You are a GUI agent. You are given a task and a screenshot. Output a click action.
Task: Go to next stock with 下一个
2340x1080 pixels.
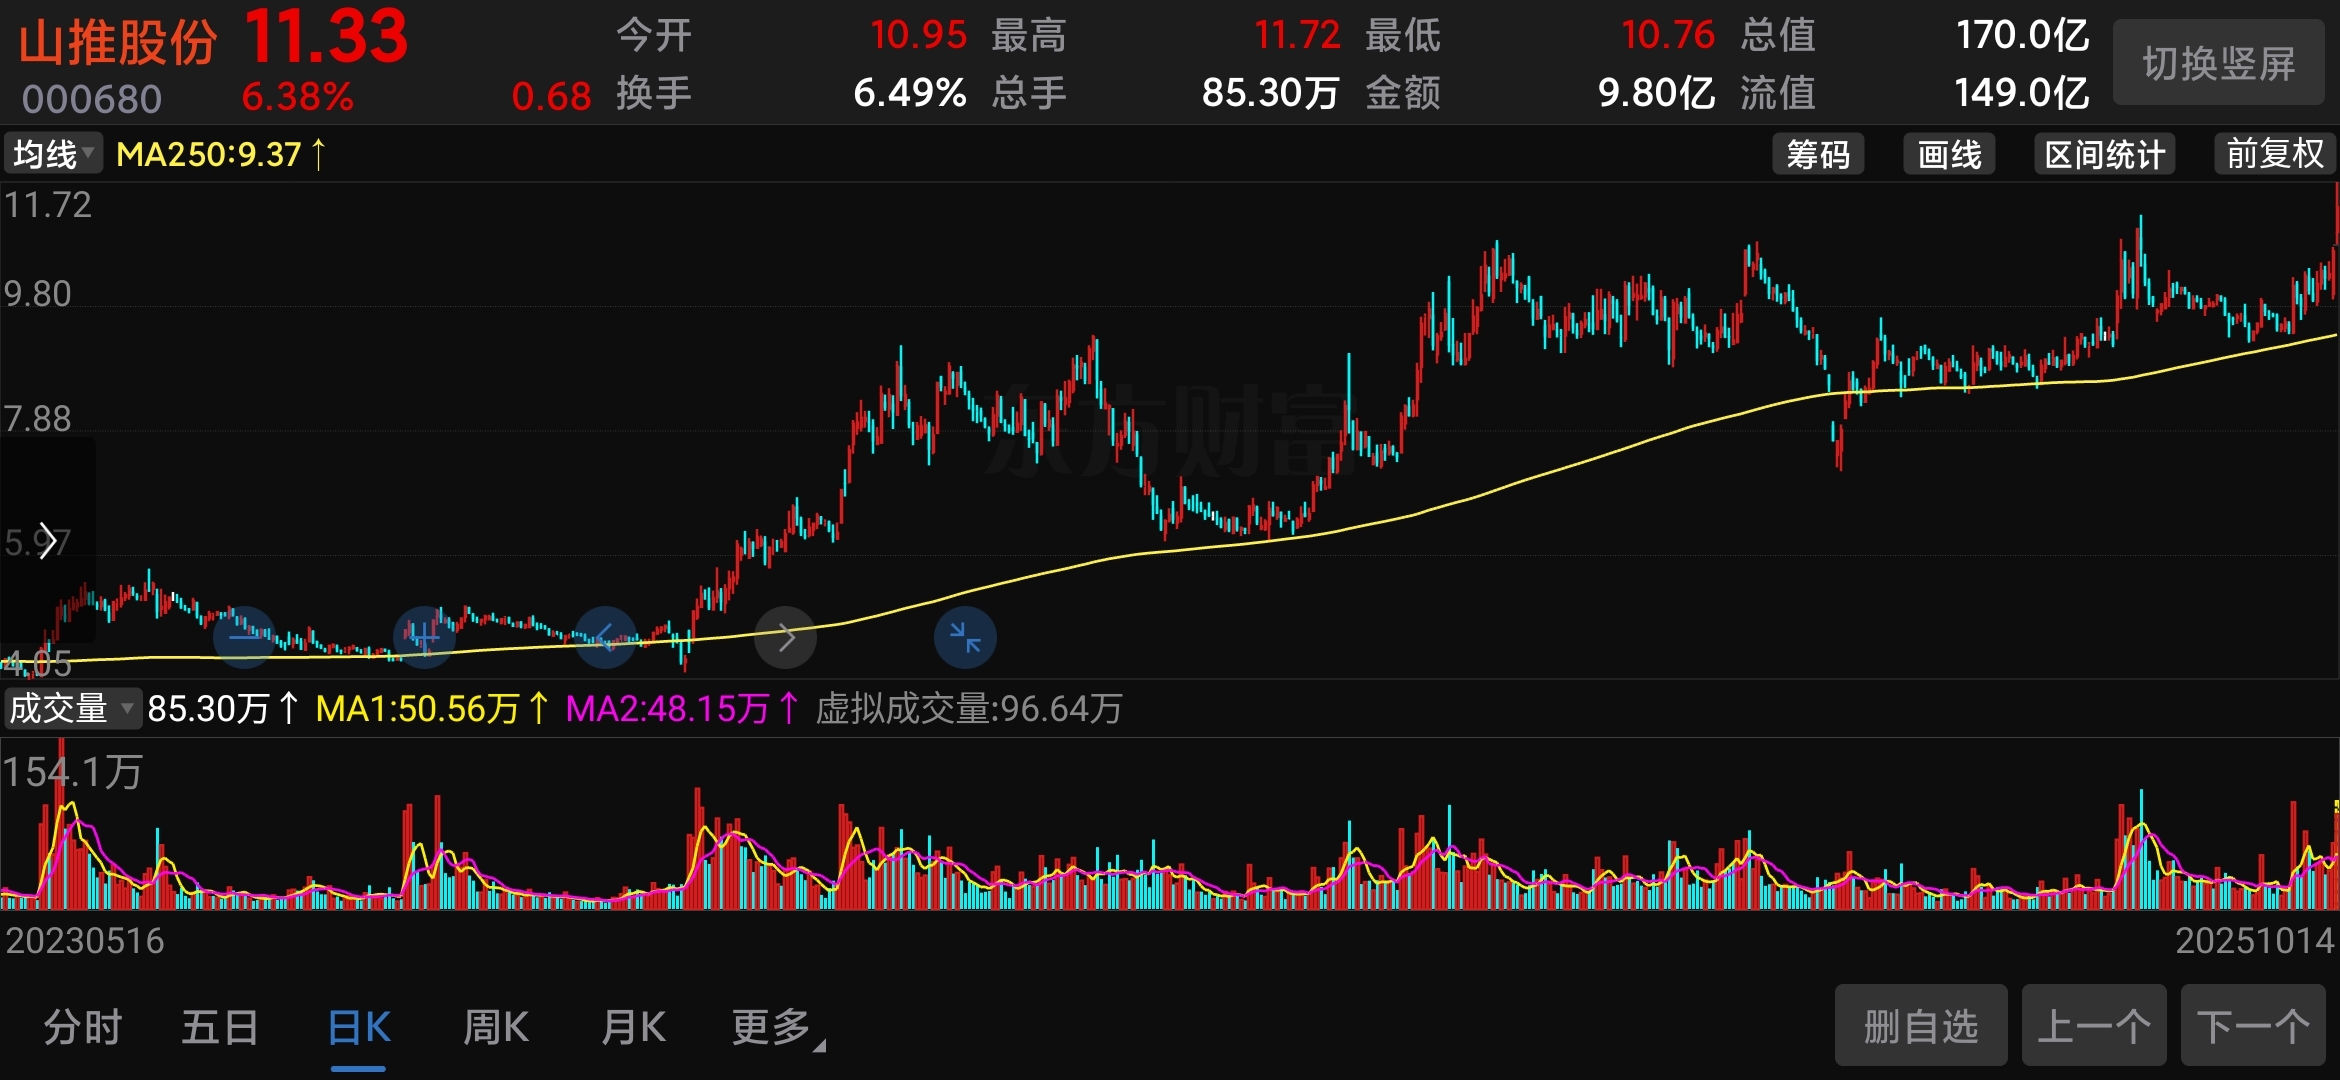click(2252, 1026)
